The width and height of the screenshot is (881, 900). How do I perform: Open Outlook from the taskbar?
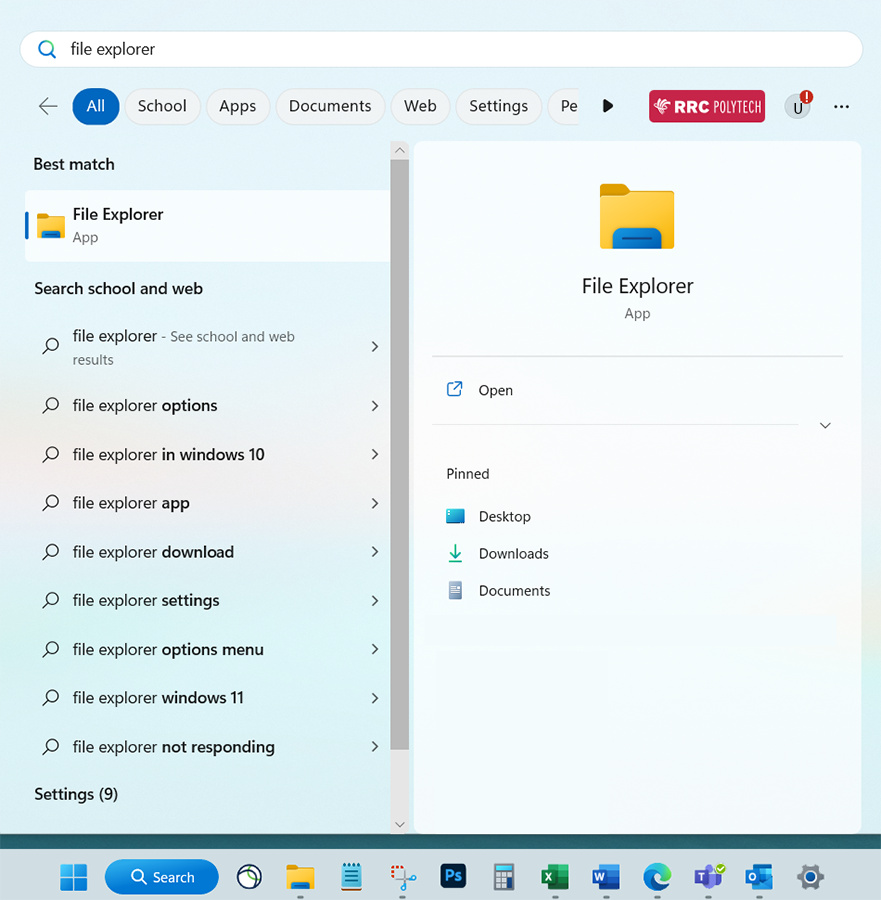point(759,877)
